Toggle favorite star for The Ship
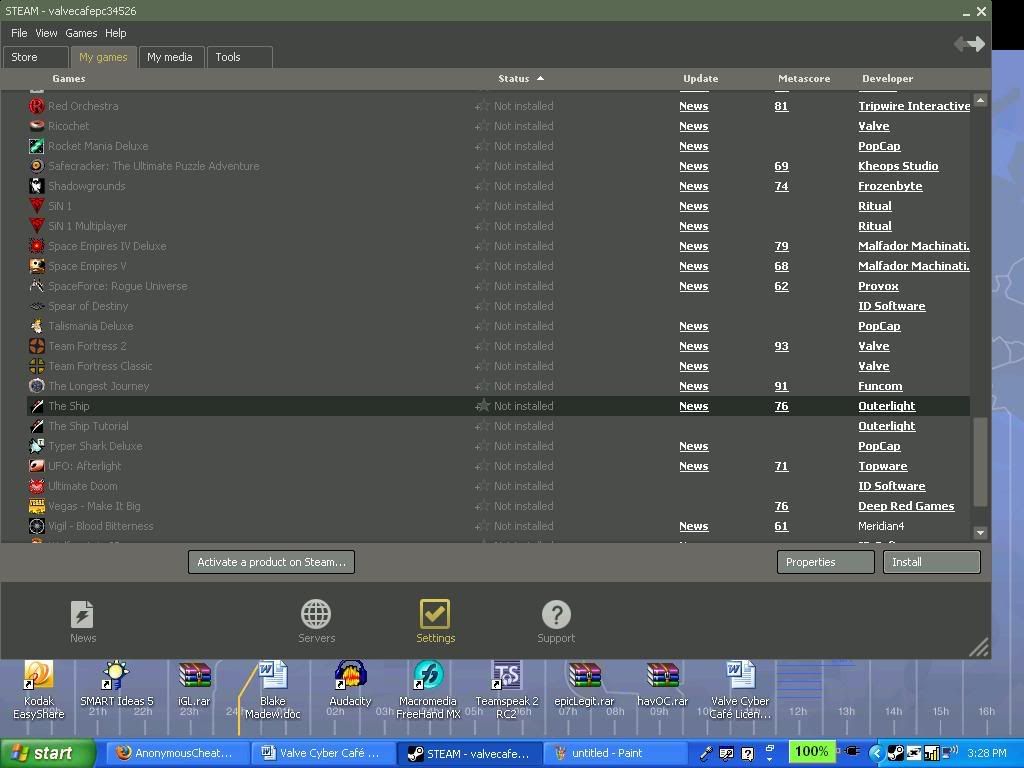 (x=482, y=406)
